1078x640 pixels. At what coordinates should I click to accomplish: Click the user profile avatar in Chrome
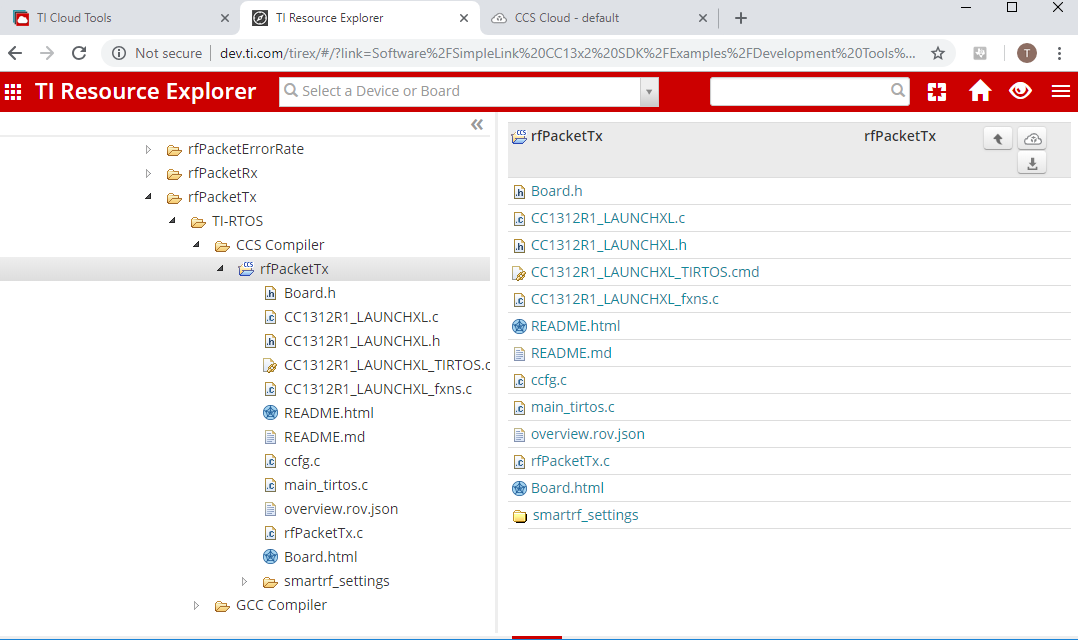click(1026, 53)
